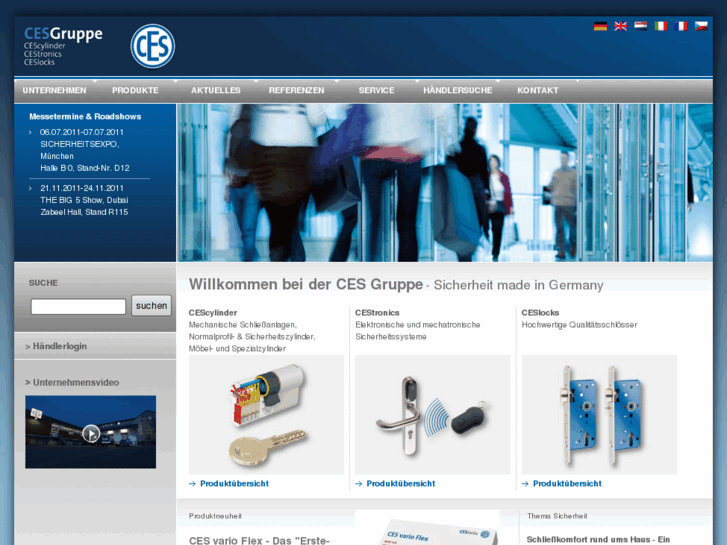This screenshot has height=545, width=727.
Task: Open Produktübersicht under CEStronics
Action: [x=401, y=483]
